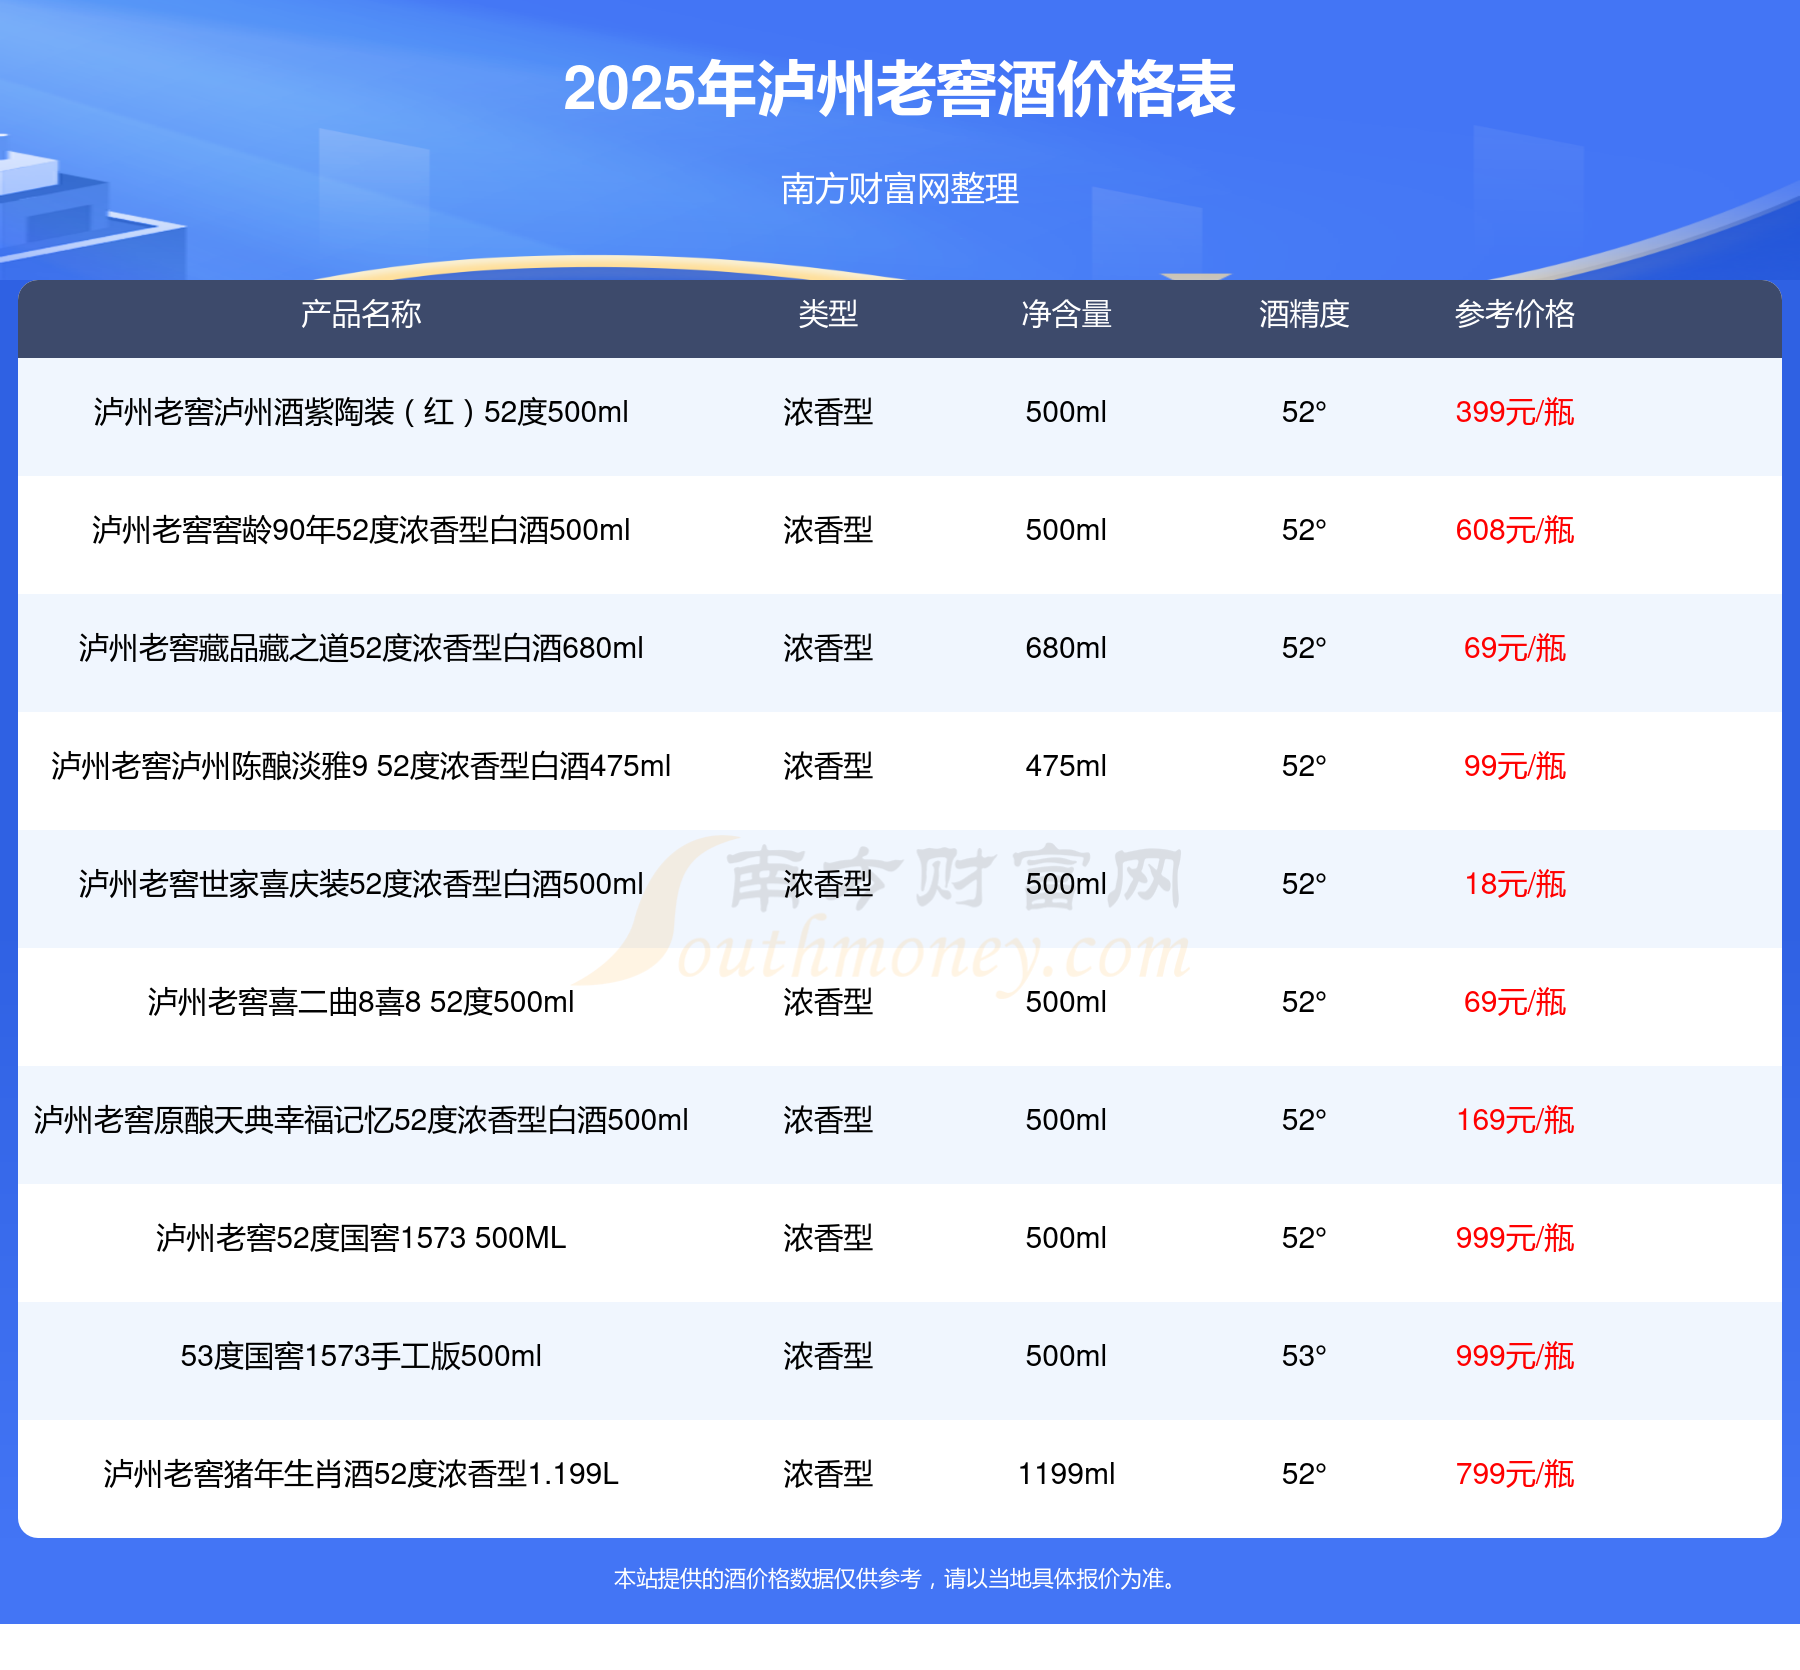The height and width of the screenshot is (1670, 1800).
Task: Click 52° in the 猪年生肖酒 row
Action: pyautogui.click(x=1304, y=1474)
